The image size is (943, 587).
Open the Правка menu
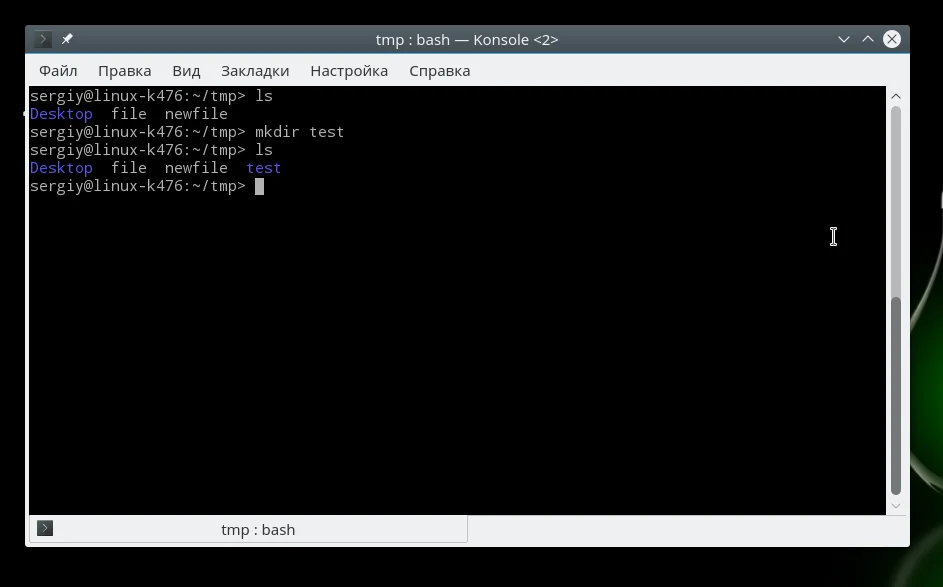(x=124, y=71)
